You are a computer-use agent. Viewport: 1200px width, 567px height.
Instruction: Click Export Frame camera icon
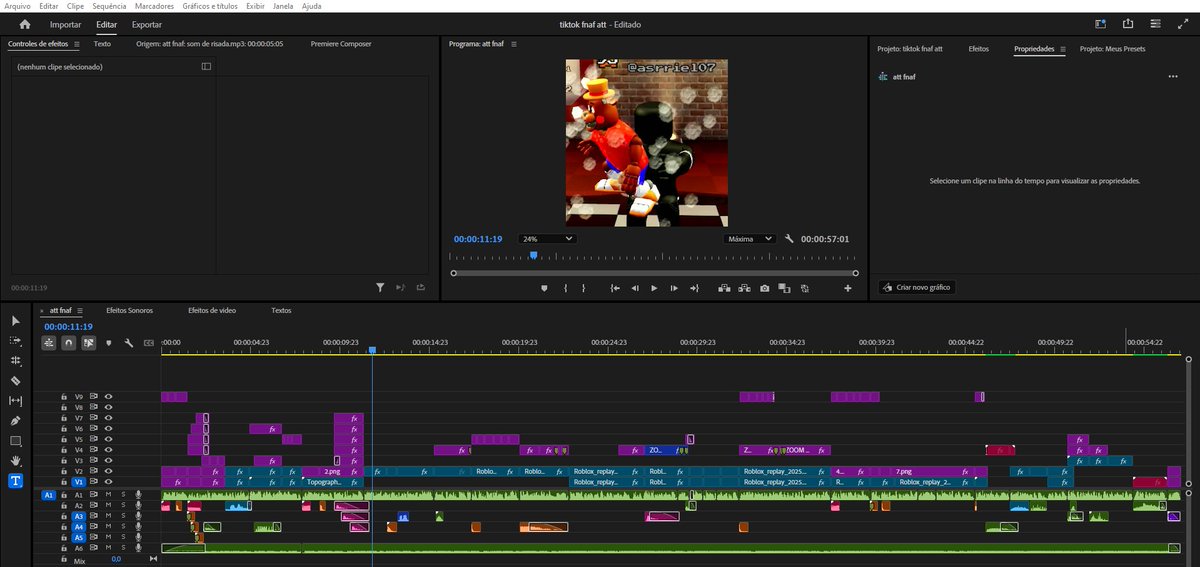pos(764,288)
